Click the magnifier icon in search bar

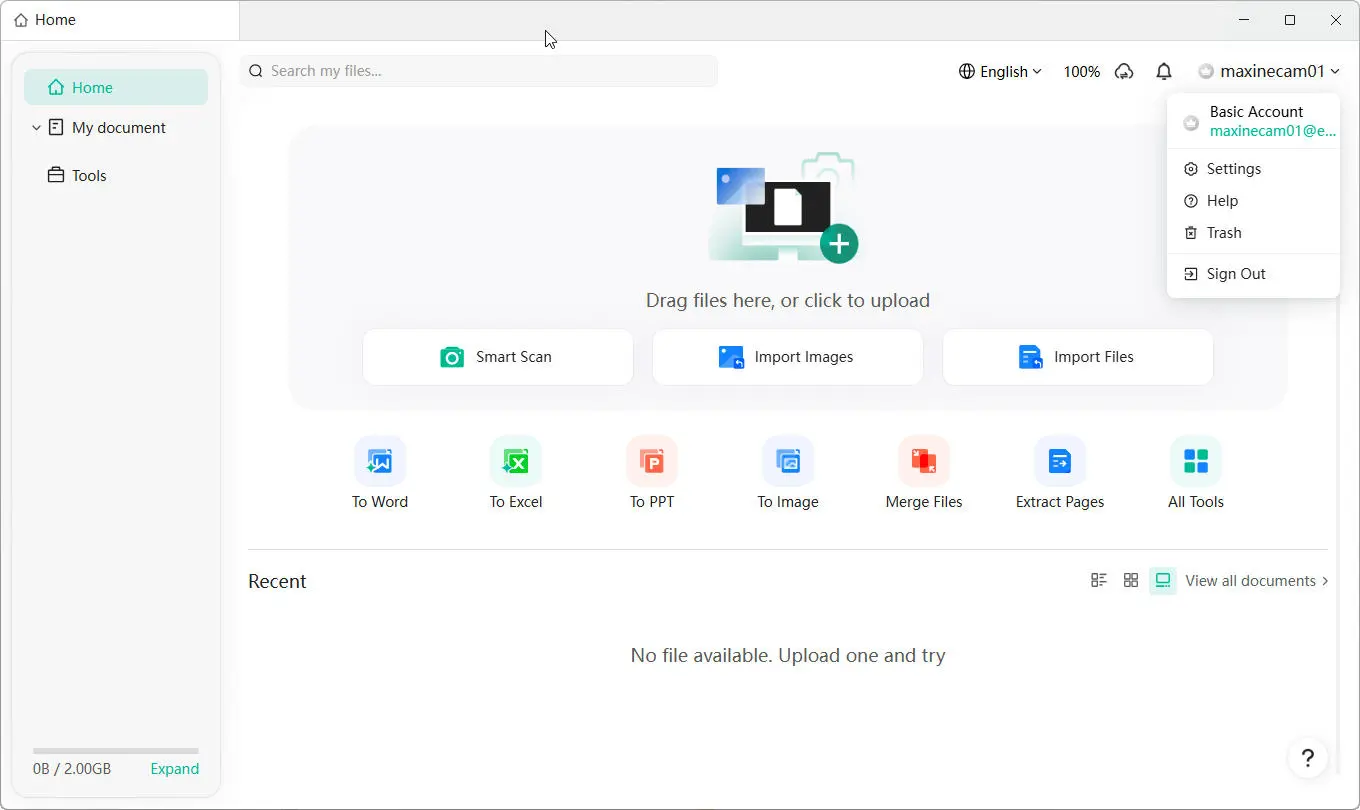click(x=256, y=71)
